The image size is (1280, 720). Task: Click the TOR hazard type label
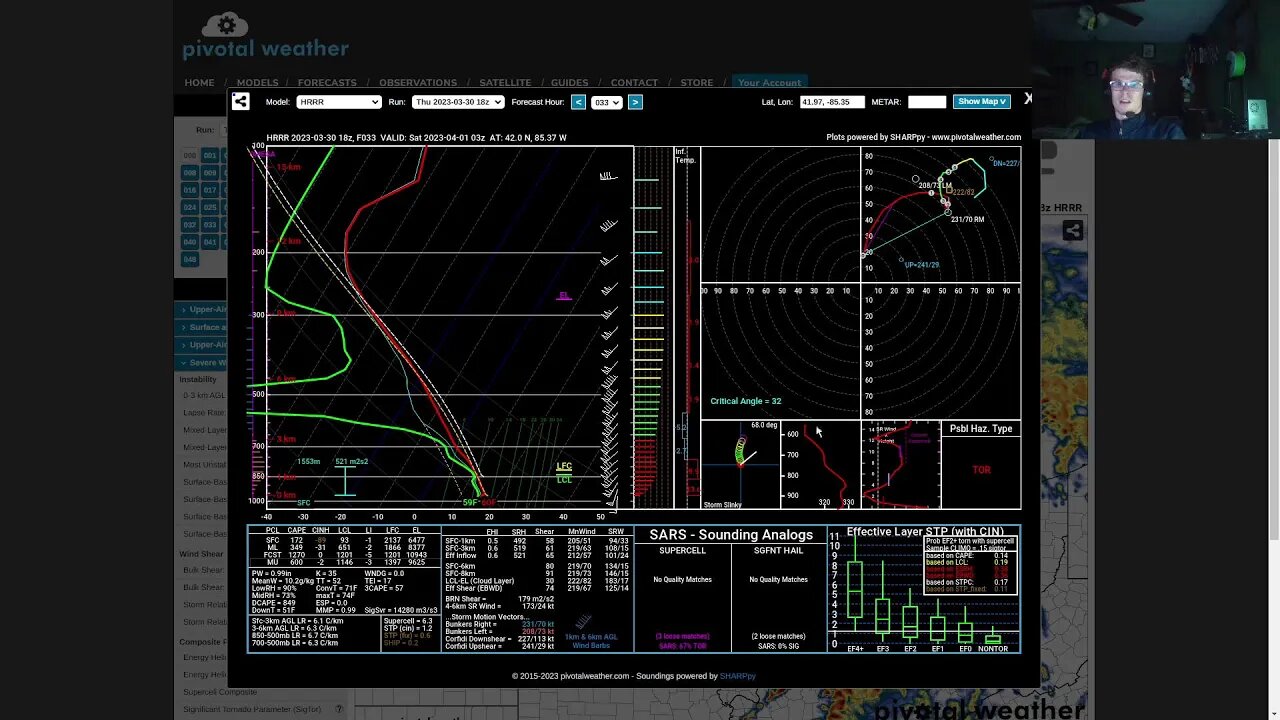981,470
